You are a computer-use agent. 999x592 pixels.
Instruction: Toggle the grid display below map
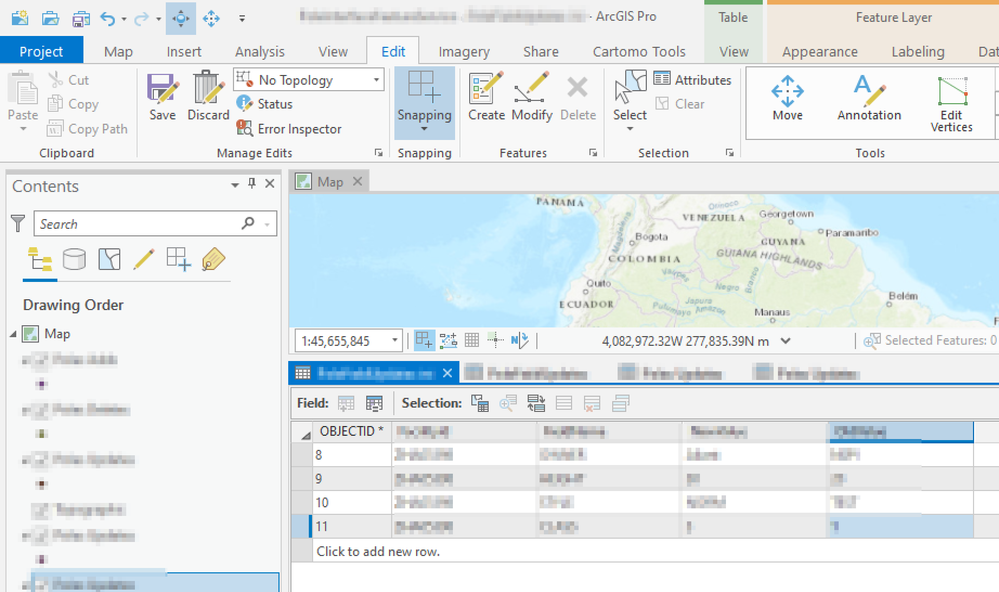[471, 341]
